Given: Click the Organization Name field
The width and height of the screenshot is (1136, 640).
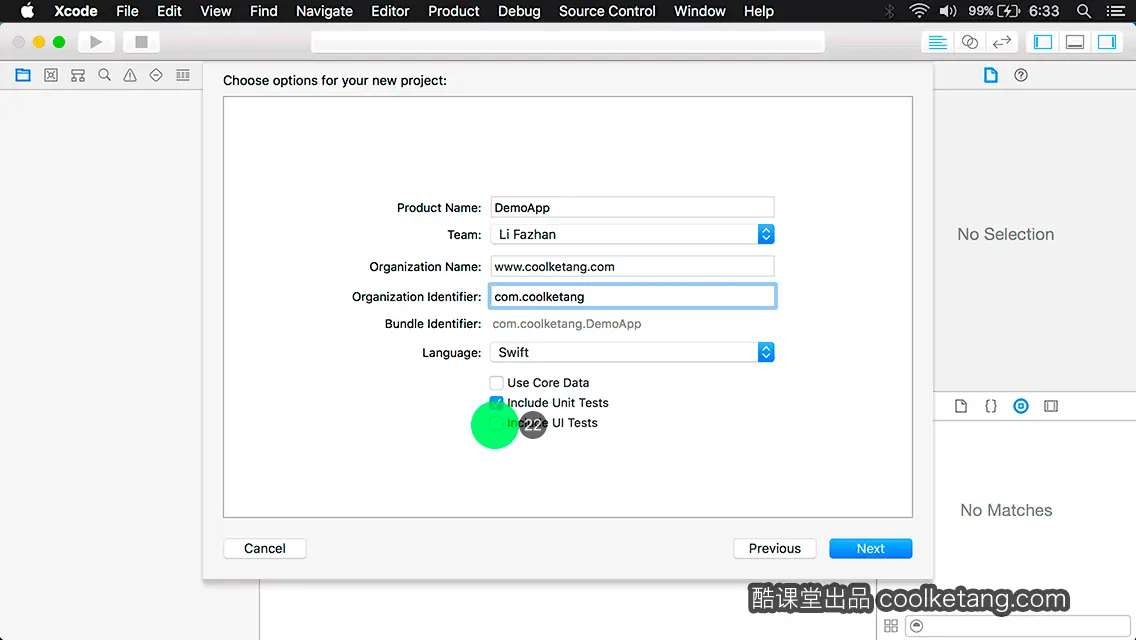Looking at the screenshot, I should (x=632, y=267).
